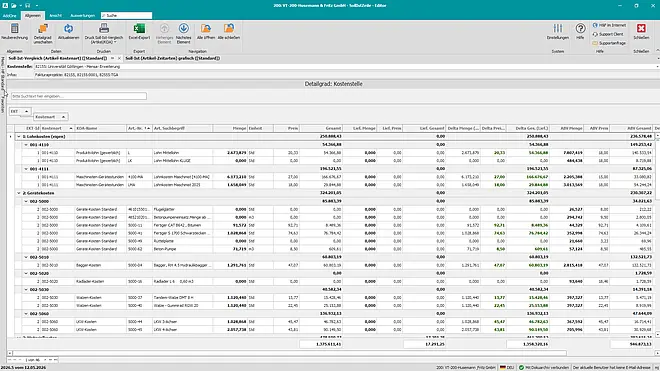Click the horizontal scrollbar of the grid

pyautogui.click(x=290, y=353)
